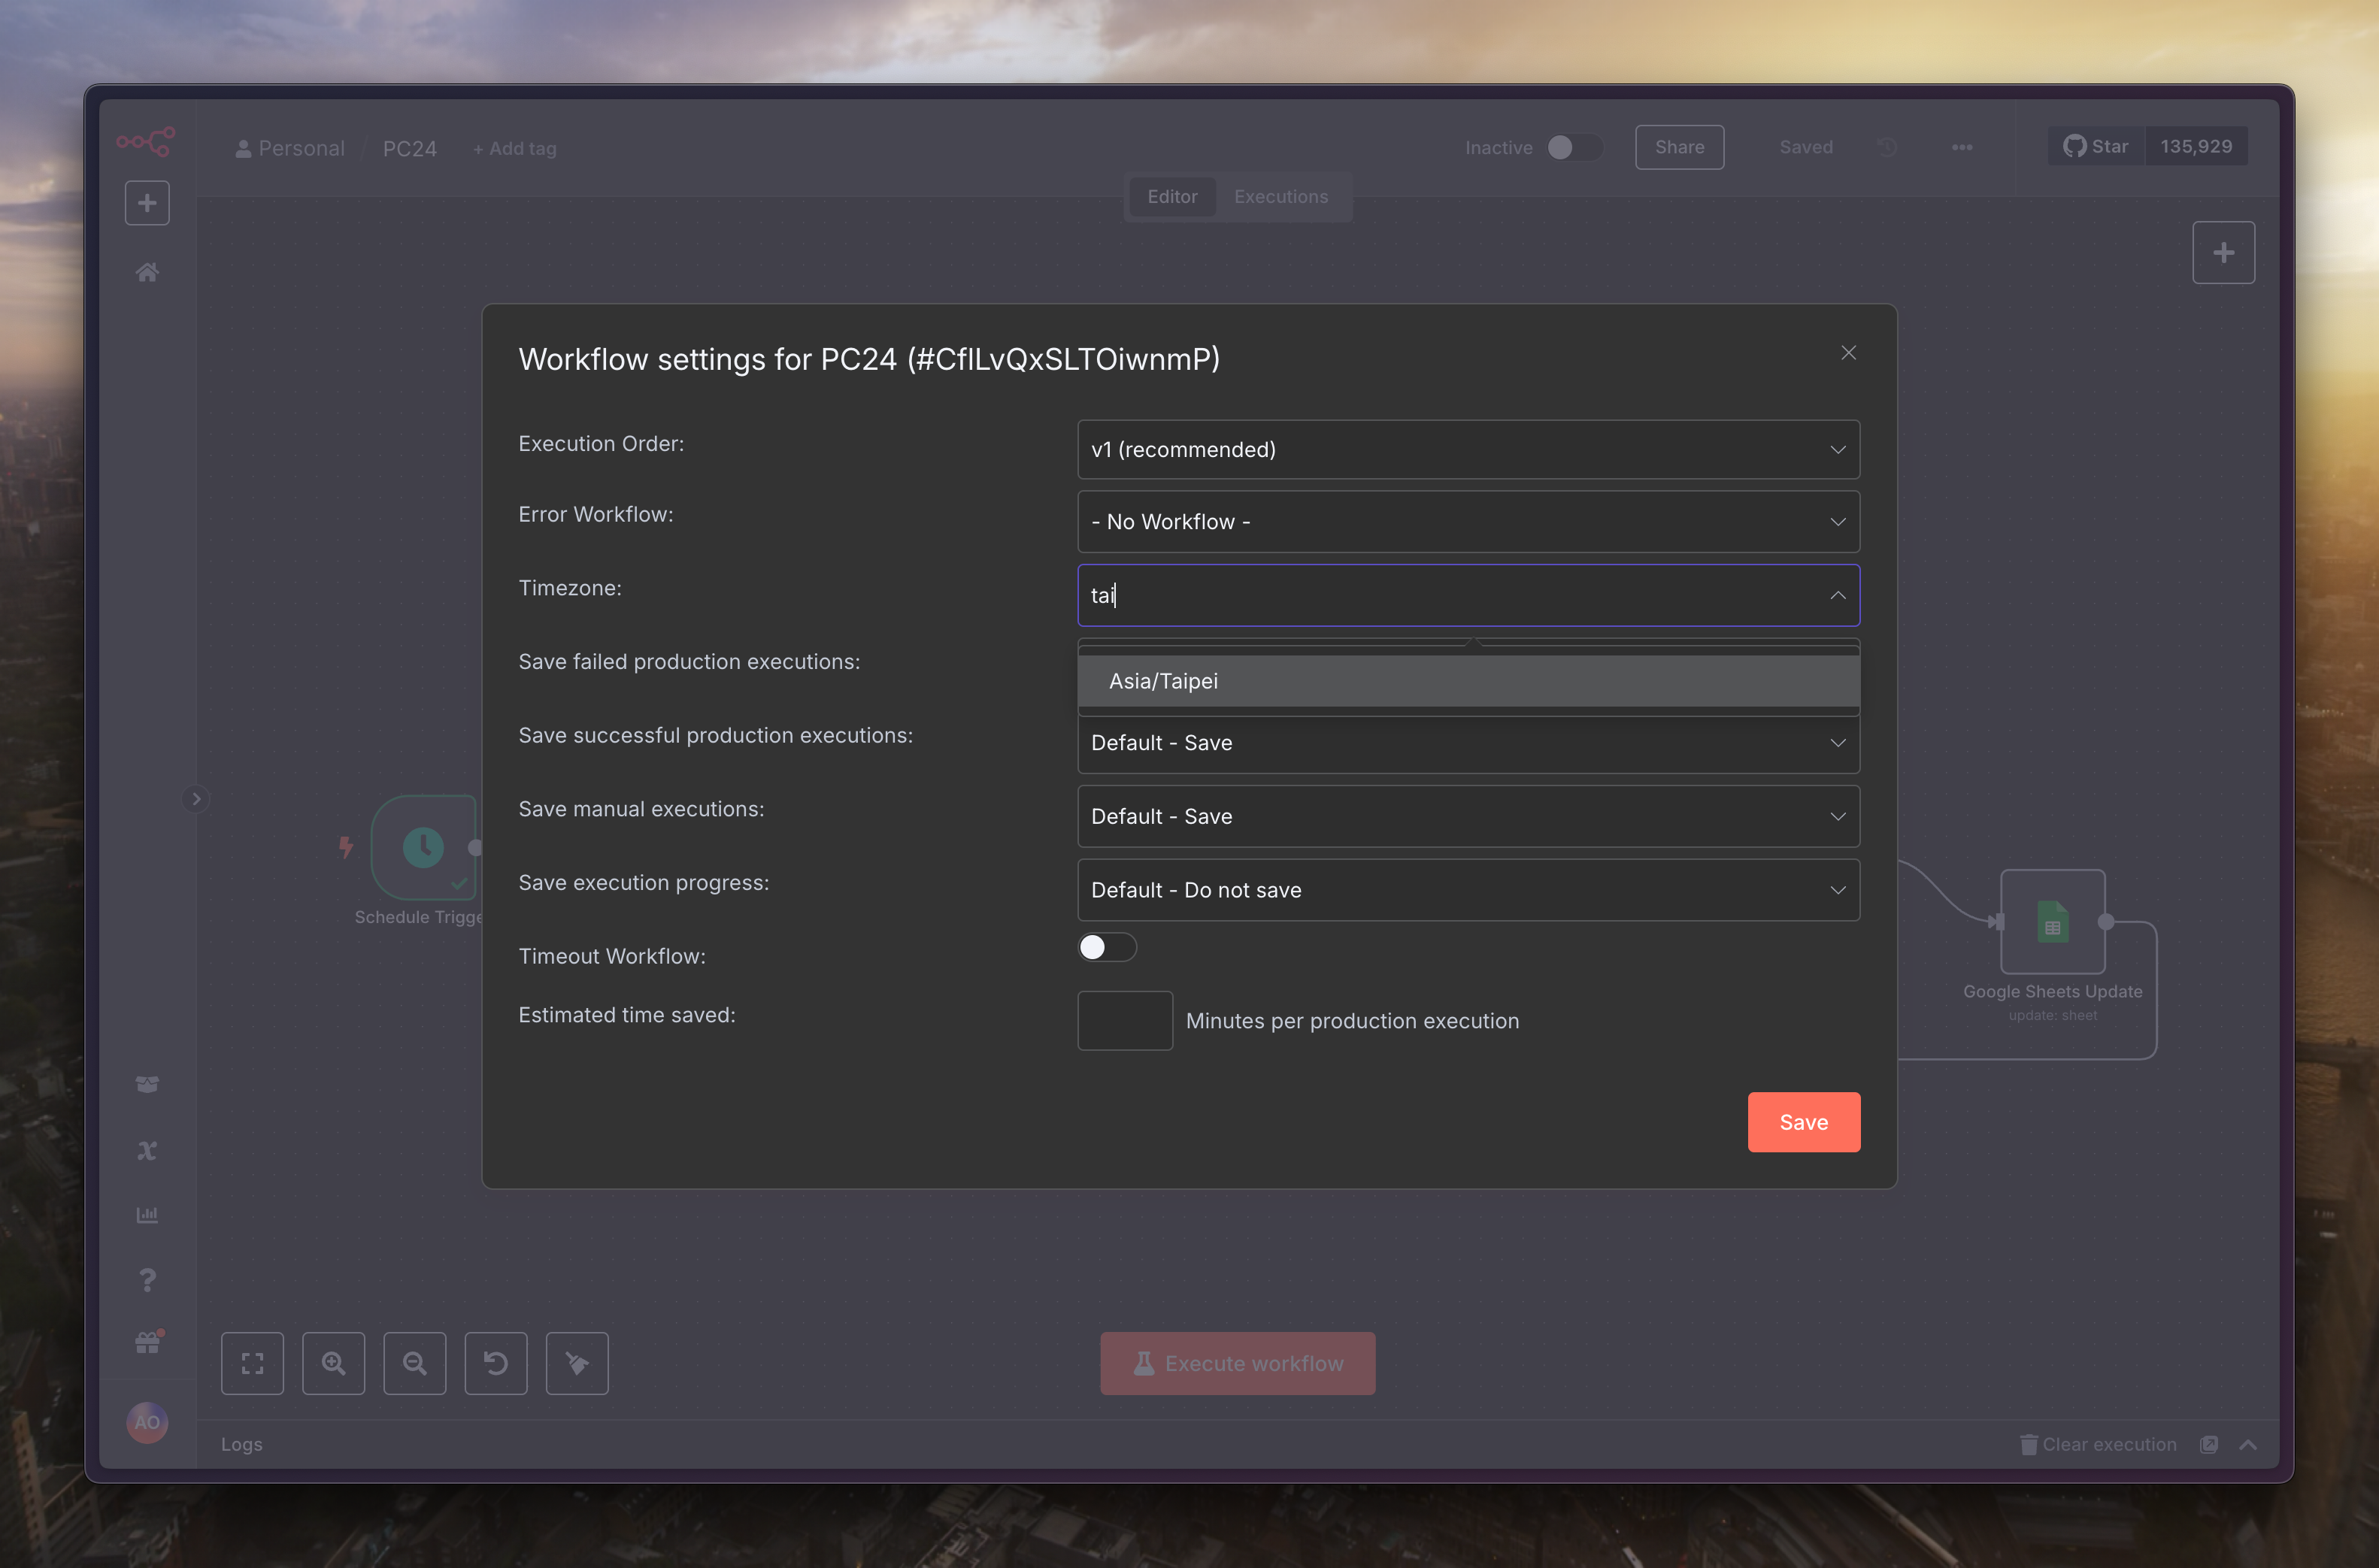2379x1568 pixels.
Task: Open Save successful production executions dropdown
Action: [x=1468, y=743]
